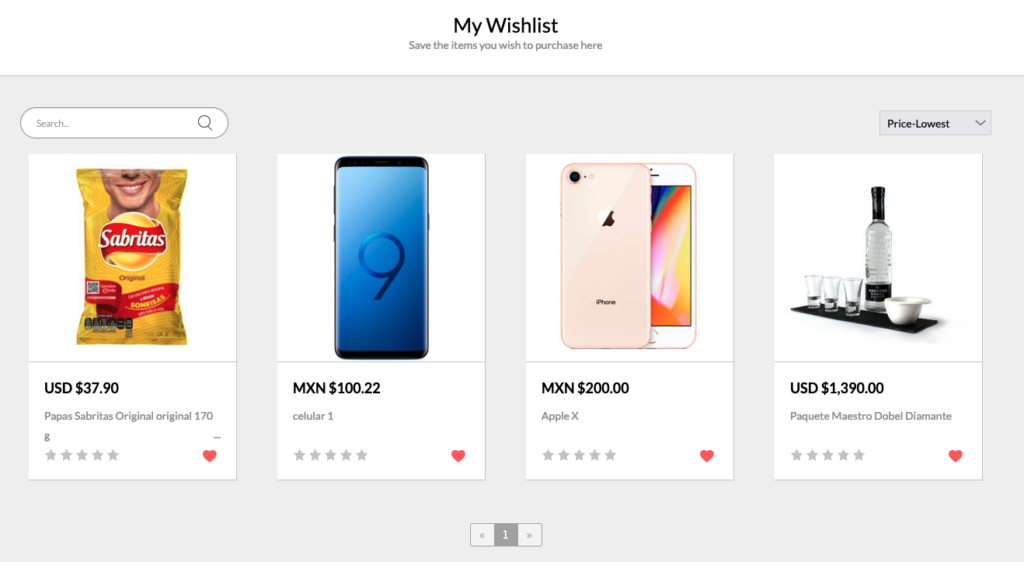Image resolution: width=1024 pixels, height=562 pixels.
Task: Go to next page with » arrow
Action: pyautogui.click(x=530, y=535)
